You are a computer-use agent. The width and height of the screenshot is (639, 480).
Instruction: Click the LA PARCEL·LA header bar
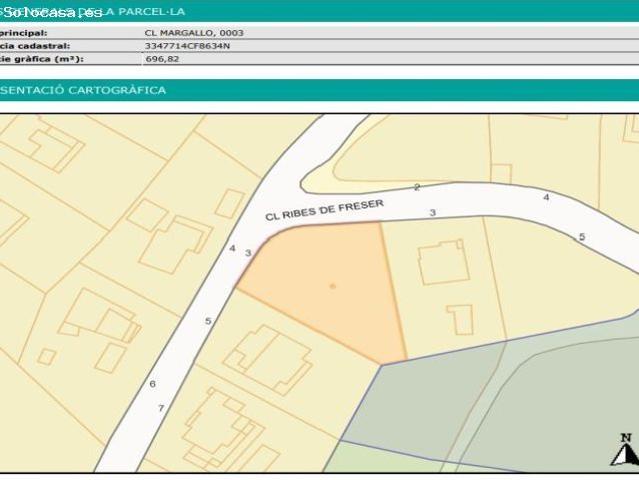[319, 11]
